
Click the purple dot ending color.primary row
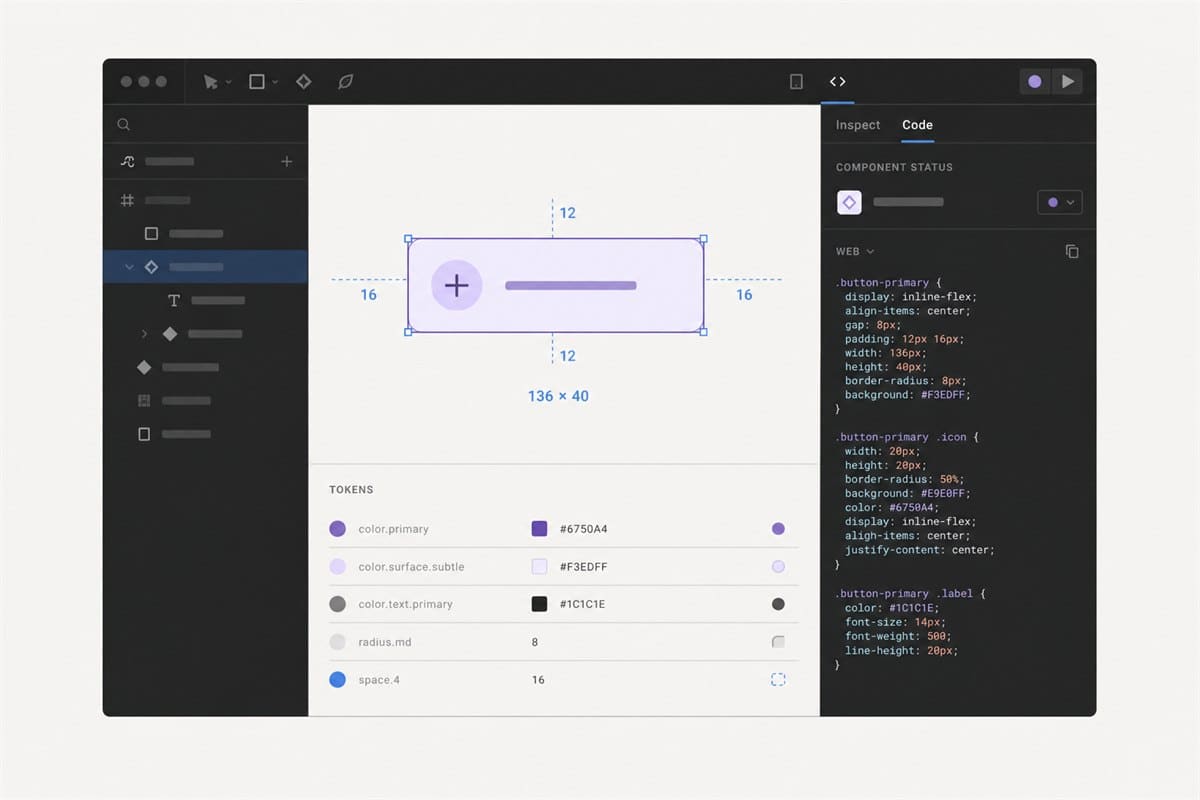[x=778, y=529]
